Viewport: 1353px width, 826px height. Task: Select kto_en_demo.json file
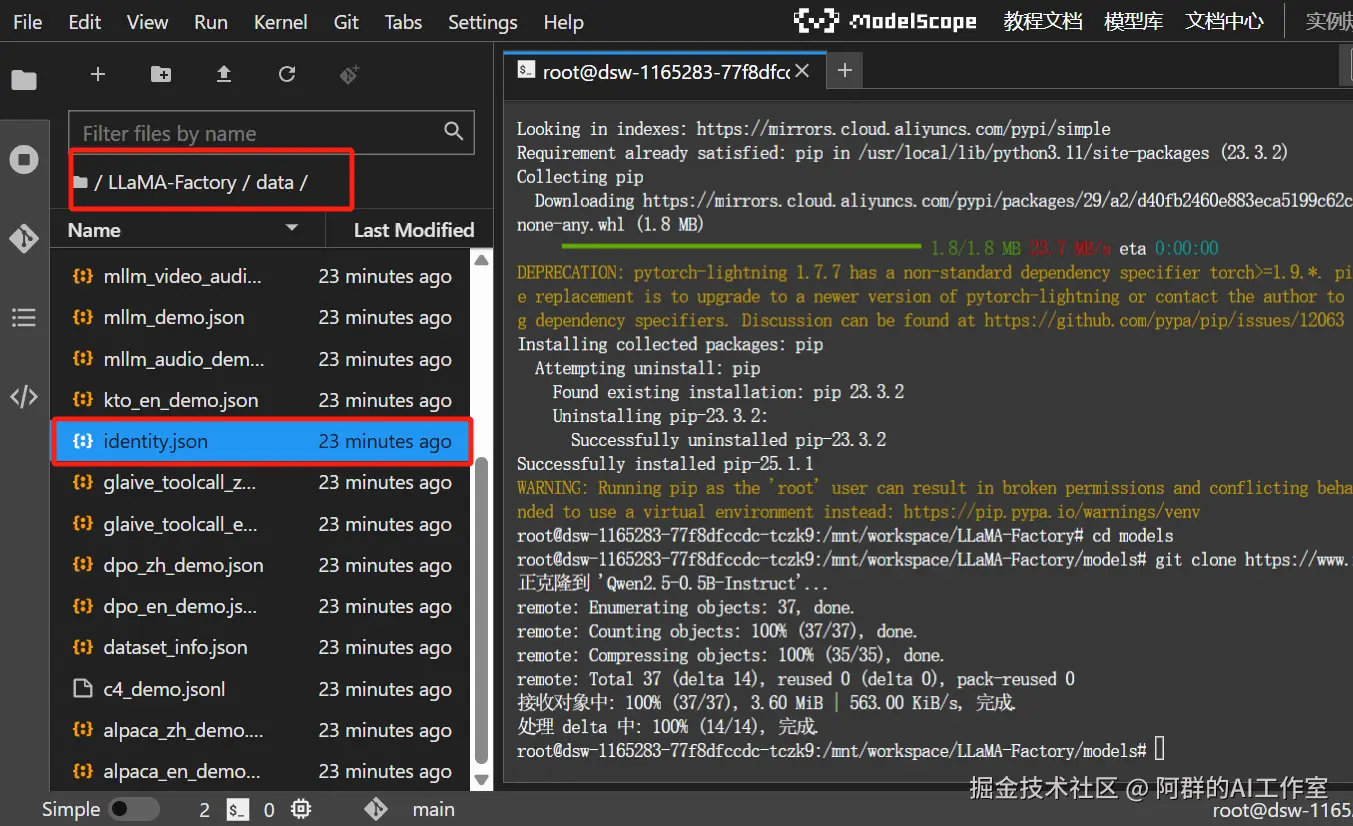tap(261, 400)
